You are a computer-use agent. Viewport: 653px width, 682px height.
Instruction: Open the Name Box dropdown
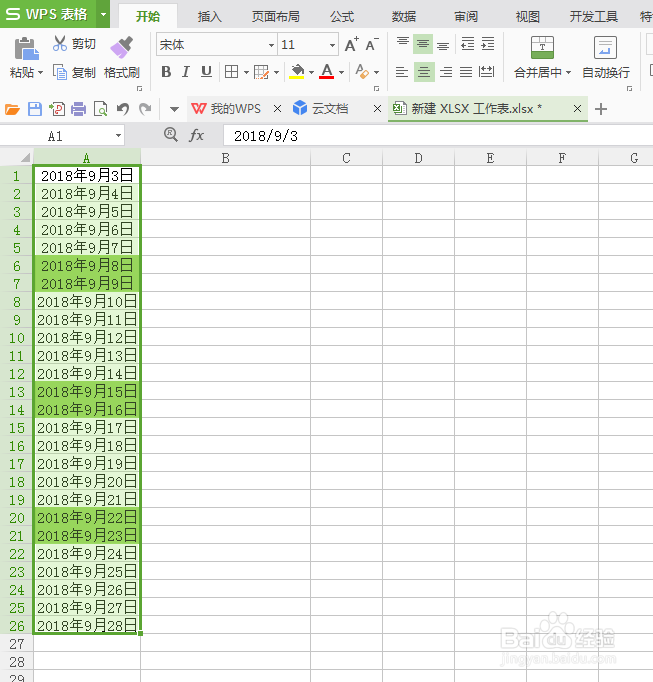(x=118, y=136)
